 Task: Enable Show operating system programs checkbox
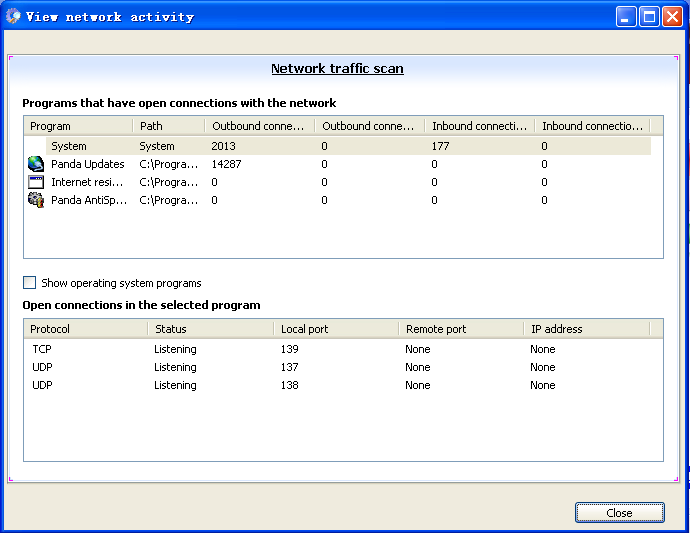click(29, 283)
